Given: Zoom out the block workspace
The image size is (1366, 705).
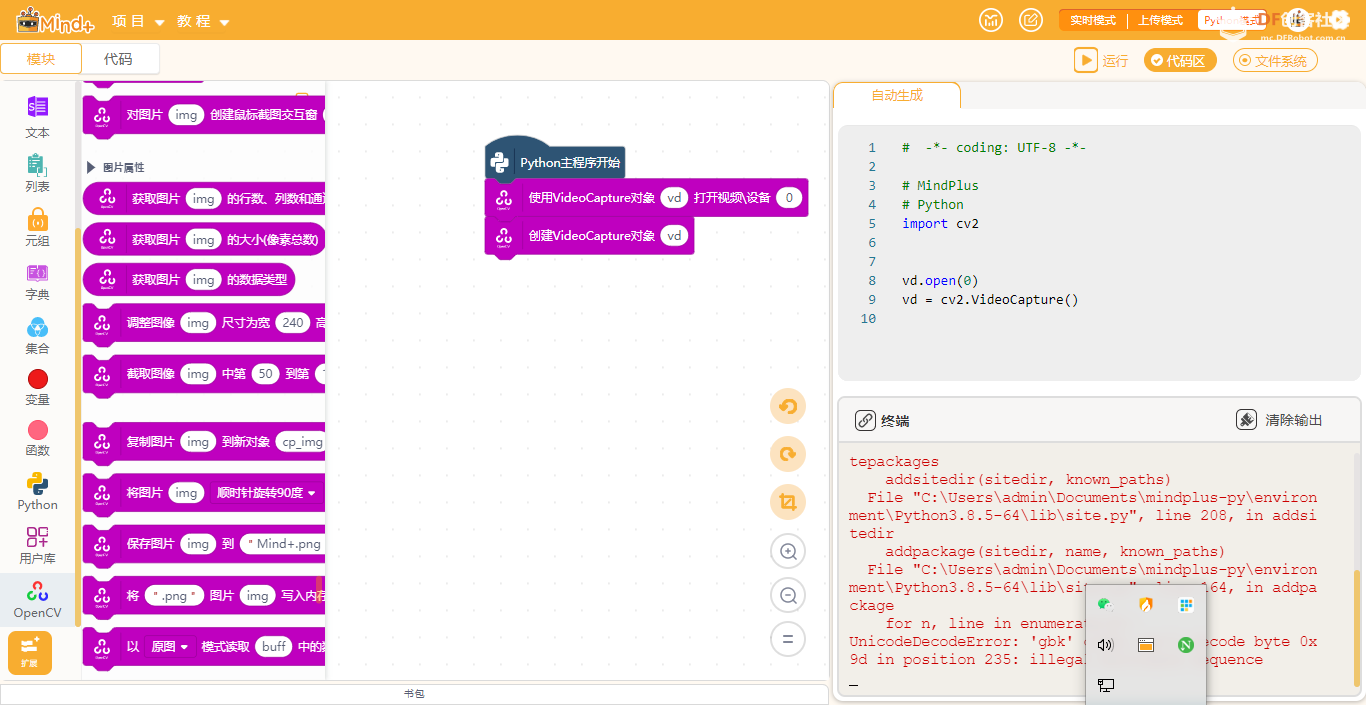Looking at the screenshot, I should (788, 596).
